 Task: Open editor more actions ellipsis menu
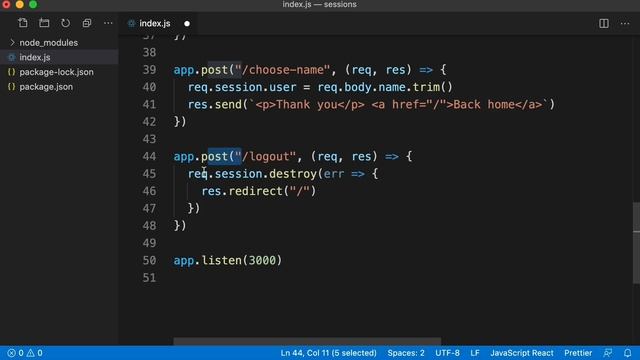pos(625,24)
